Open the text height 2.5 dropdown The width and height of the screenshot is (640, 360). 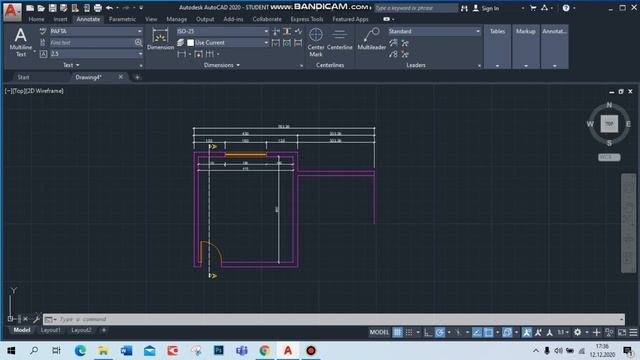click(x=96, y=54)
